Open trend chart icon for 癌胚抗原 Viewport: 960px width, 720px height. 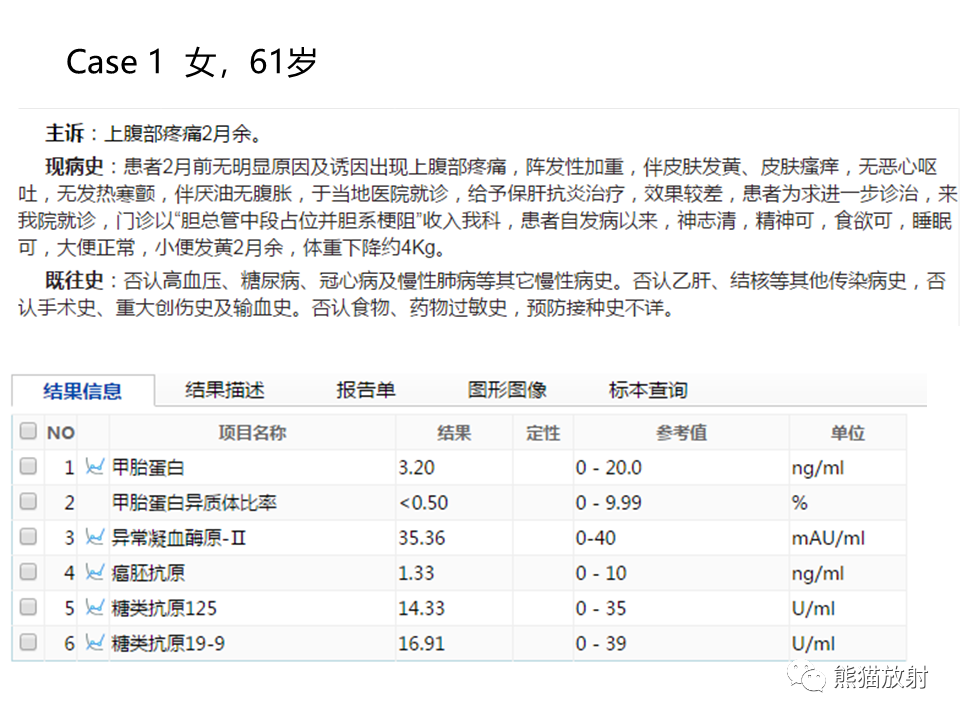(x=94, y=572)
